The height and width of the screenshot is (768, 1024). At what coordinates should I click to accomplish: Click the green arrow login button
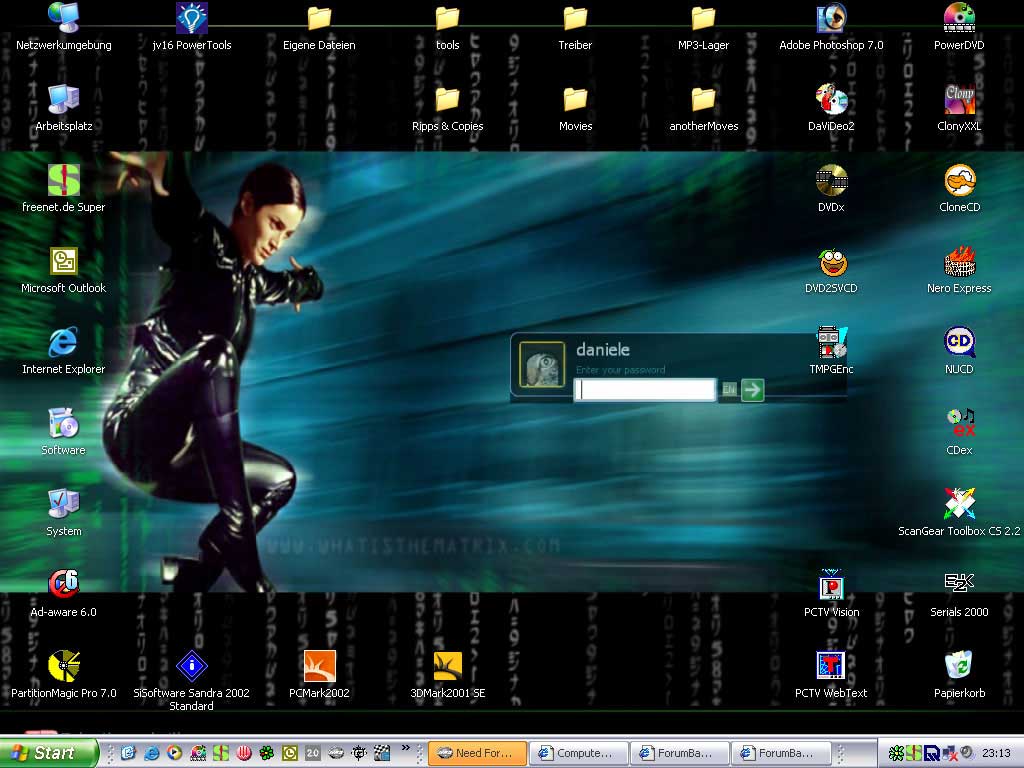point(752,390)
